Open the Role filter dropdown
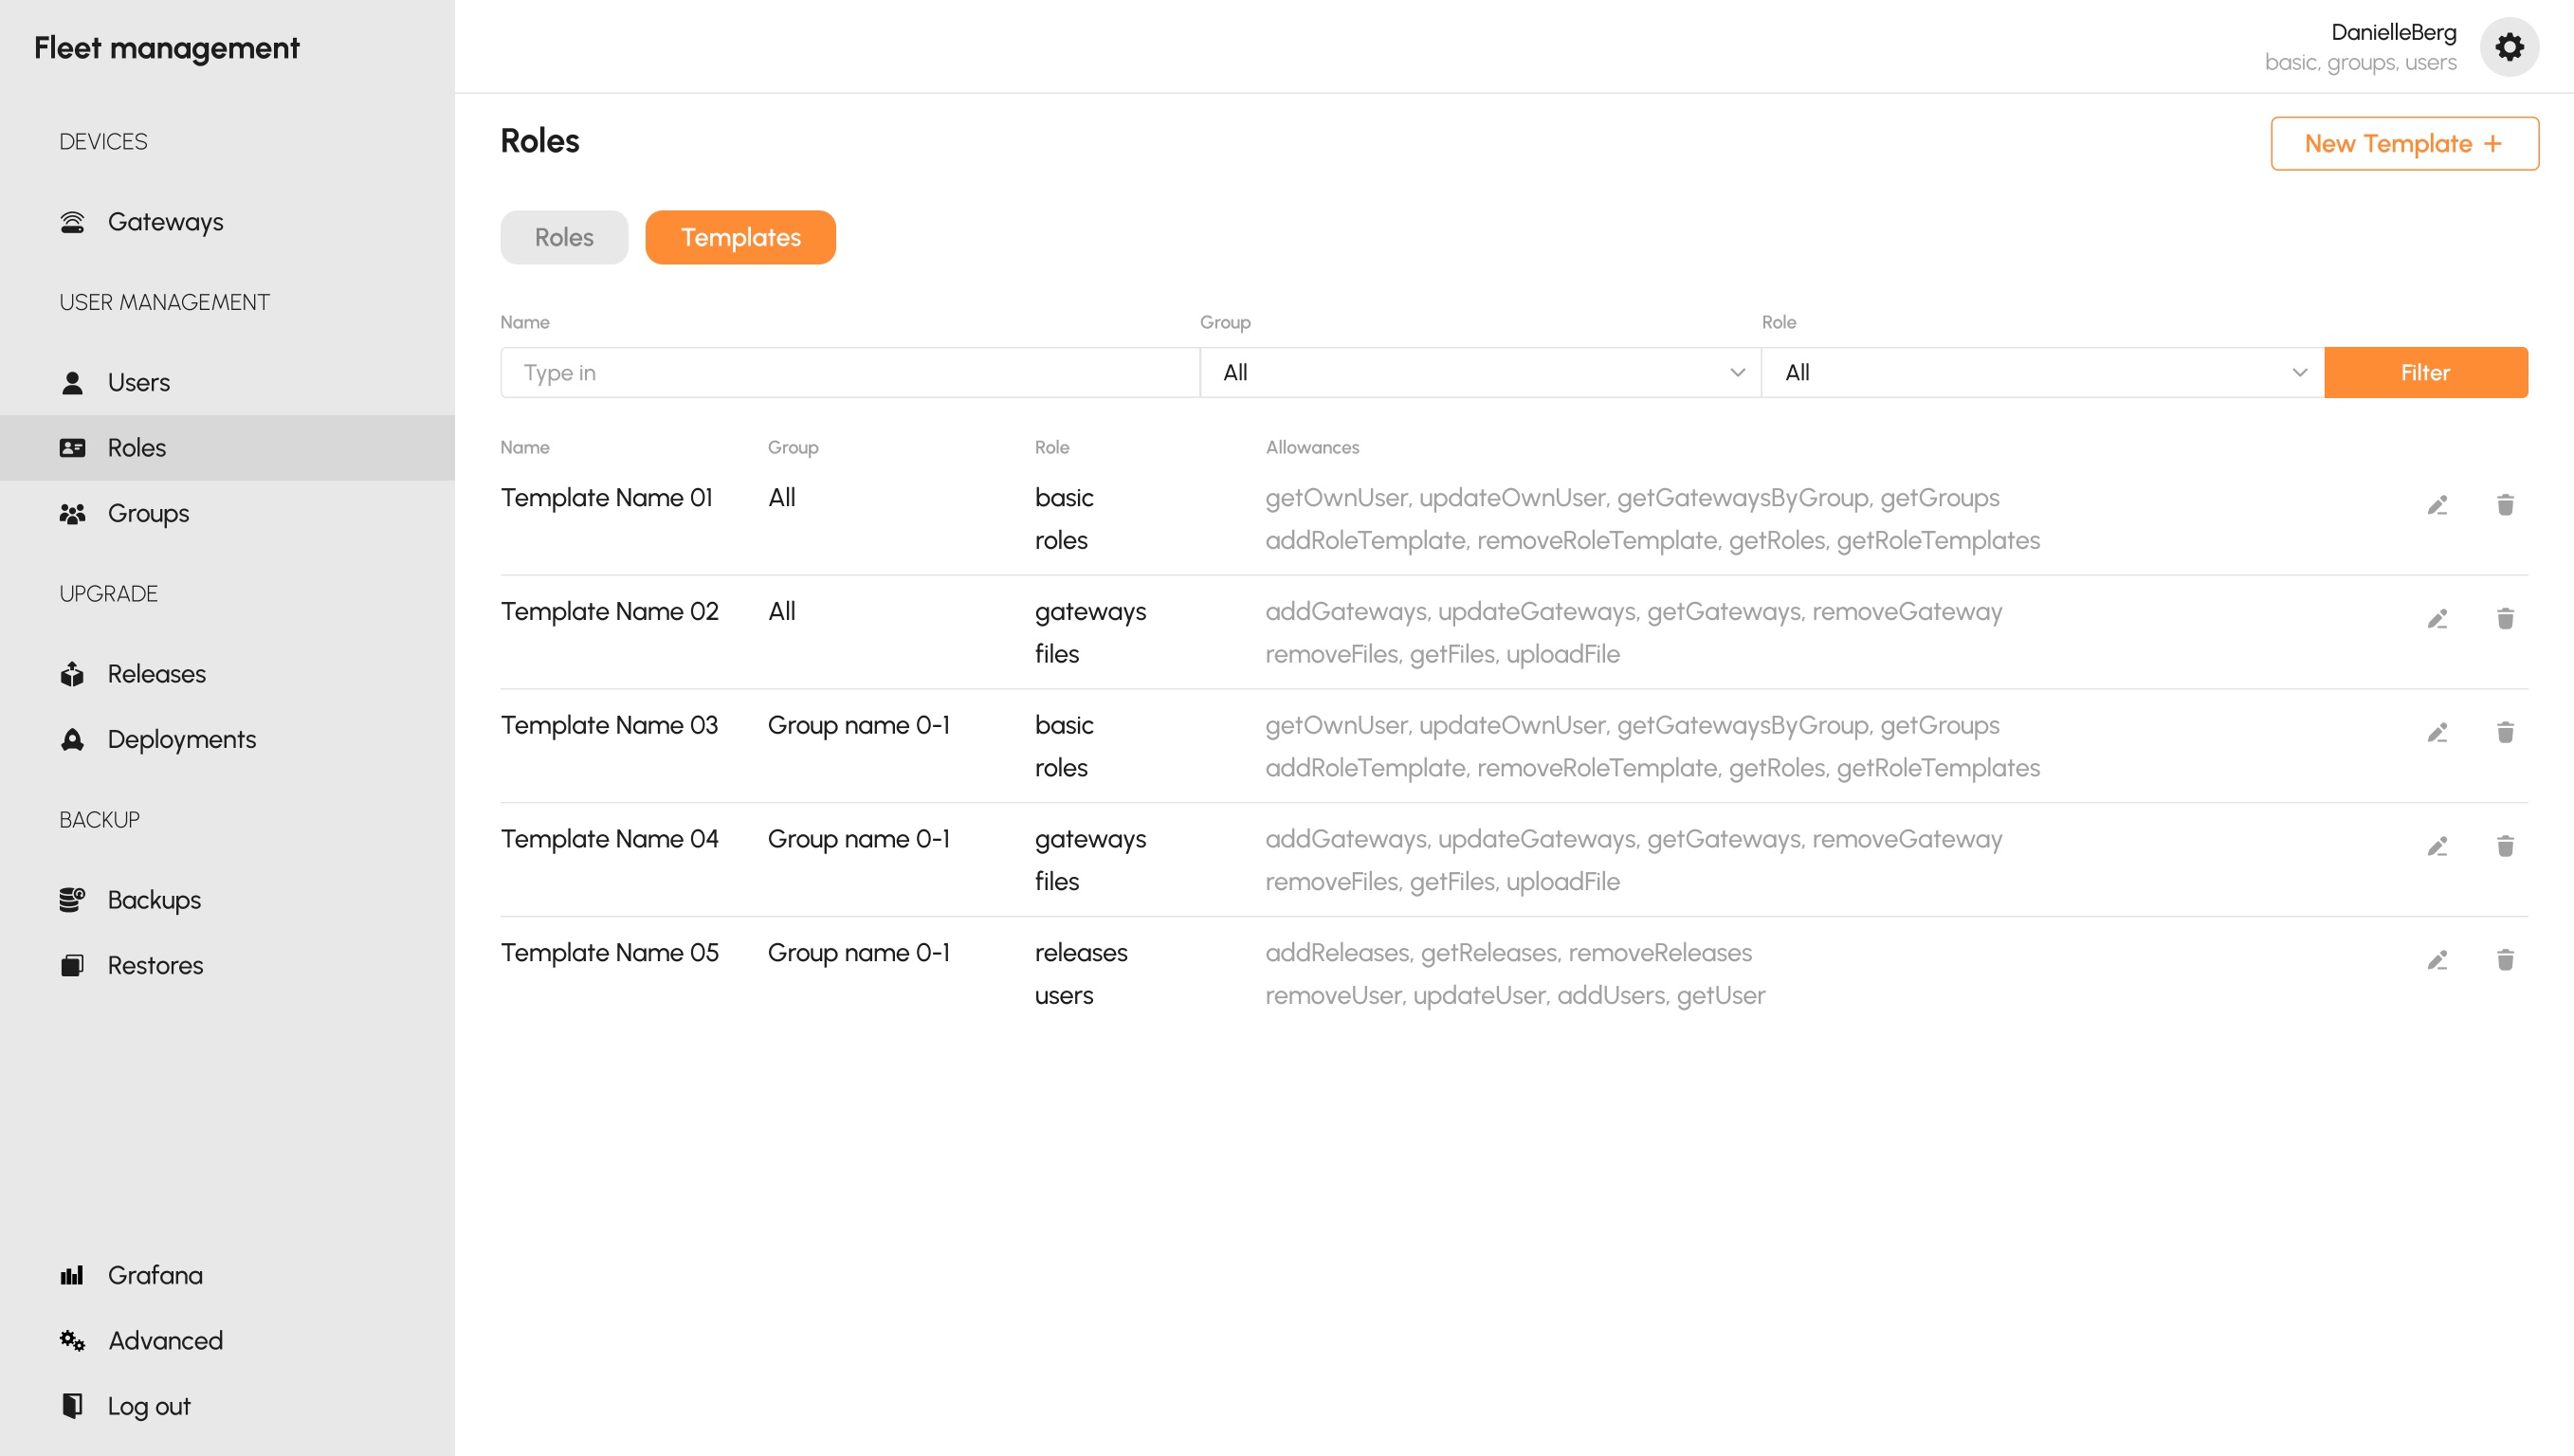 [2042, 373]
